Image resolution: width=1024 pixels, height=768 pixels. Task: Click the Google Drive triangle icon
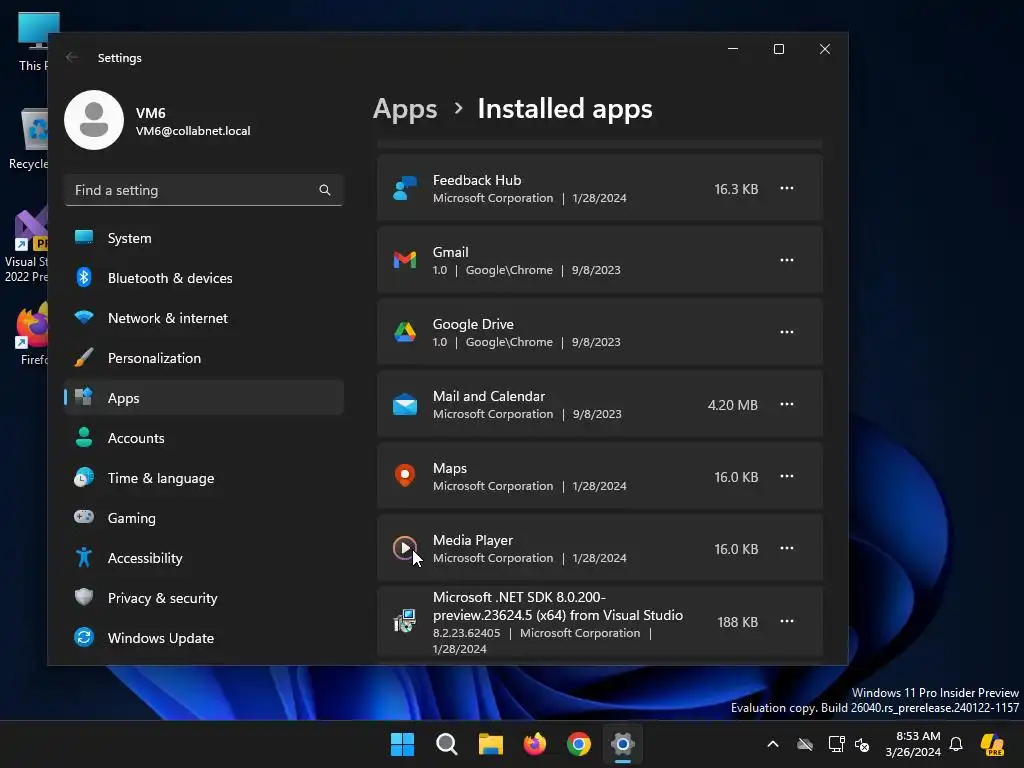405,332
